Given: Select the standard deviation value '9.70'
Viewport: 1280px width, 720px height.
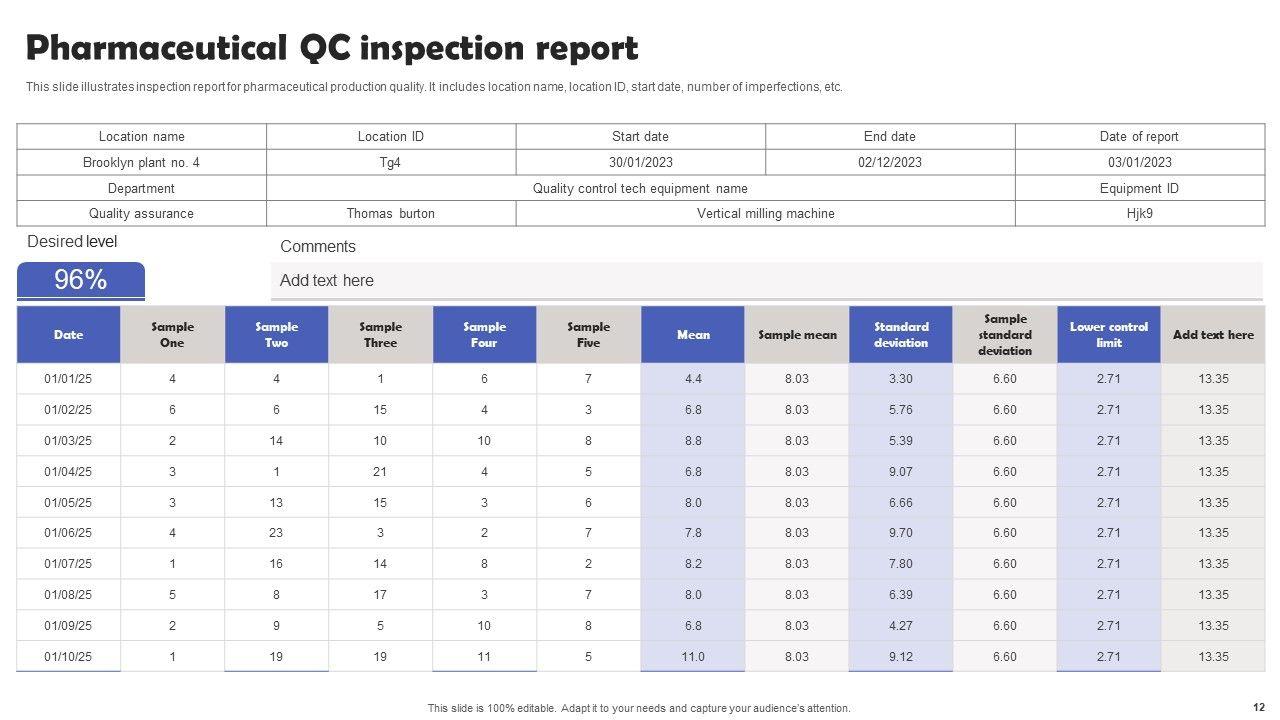Looking at the screenshot, I should [901, 533].
